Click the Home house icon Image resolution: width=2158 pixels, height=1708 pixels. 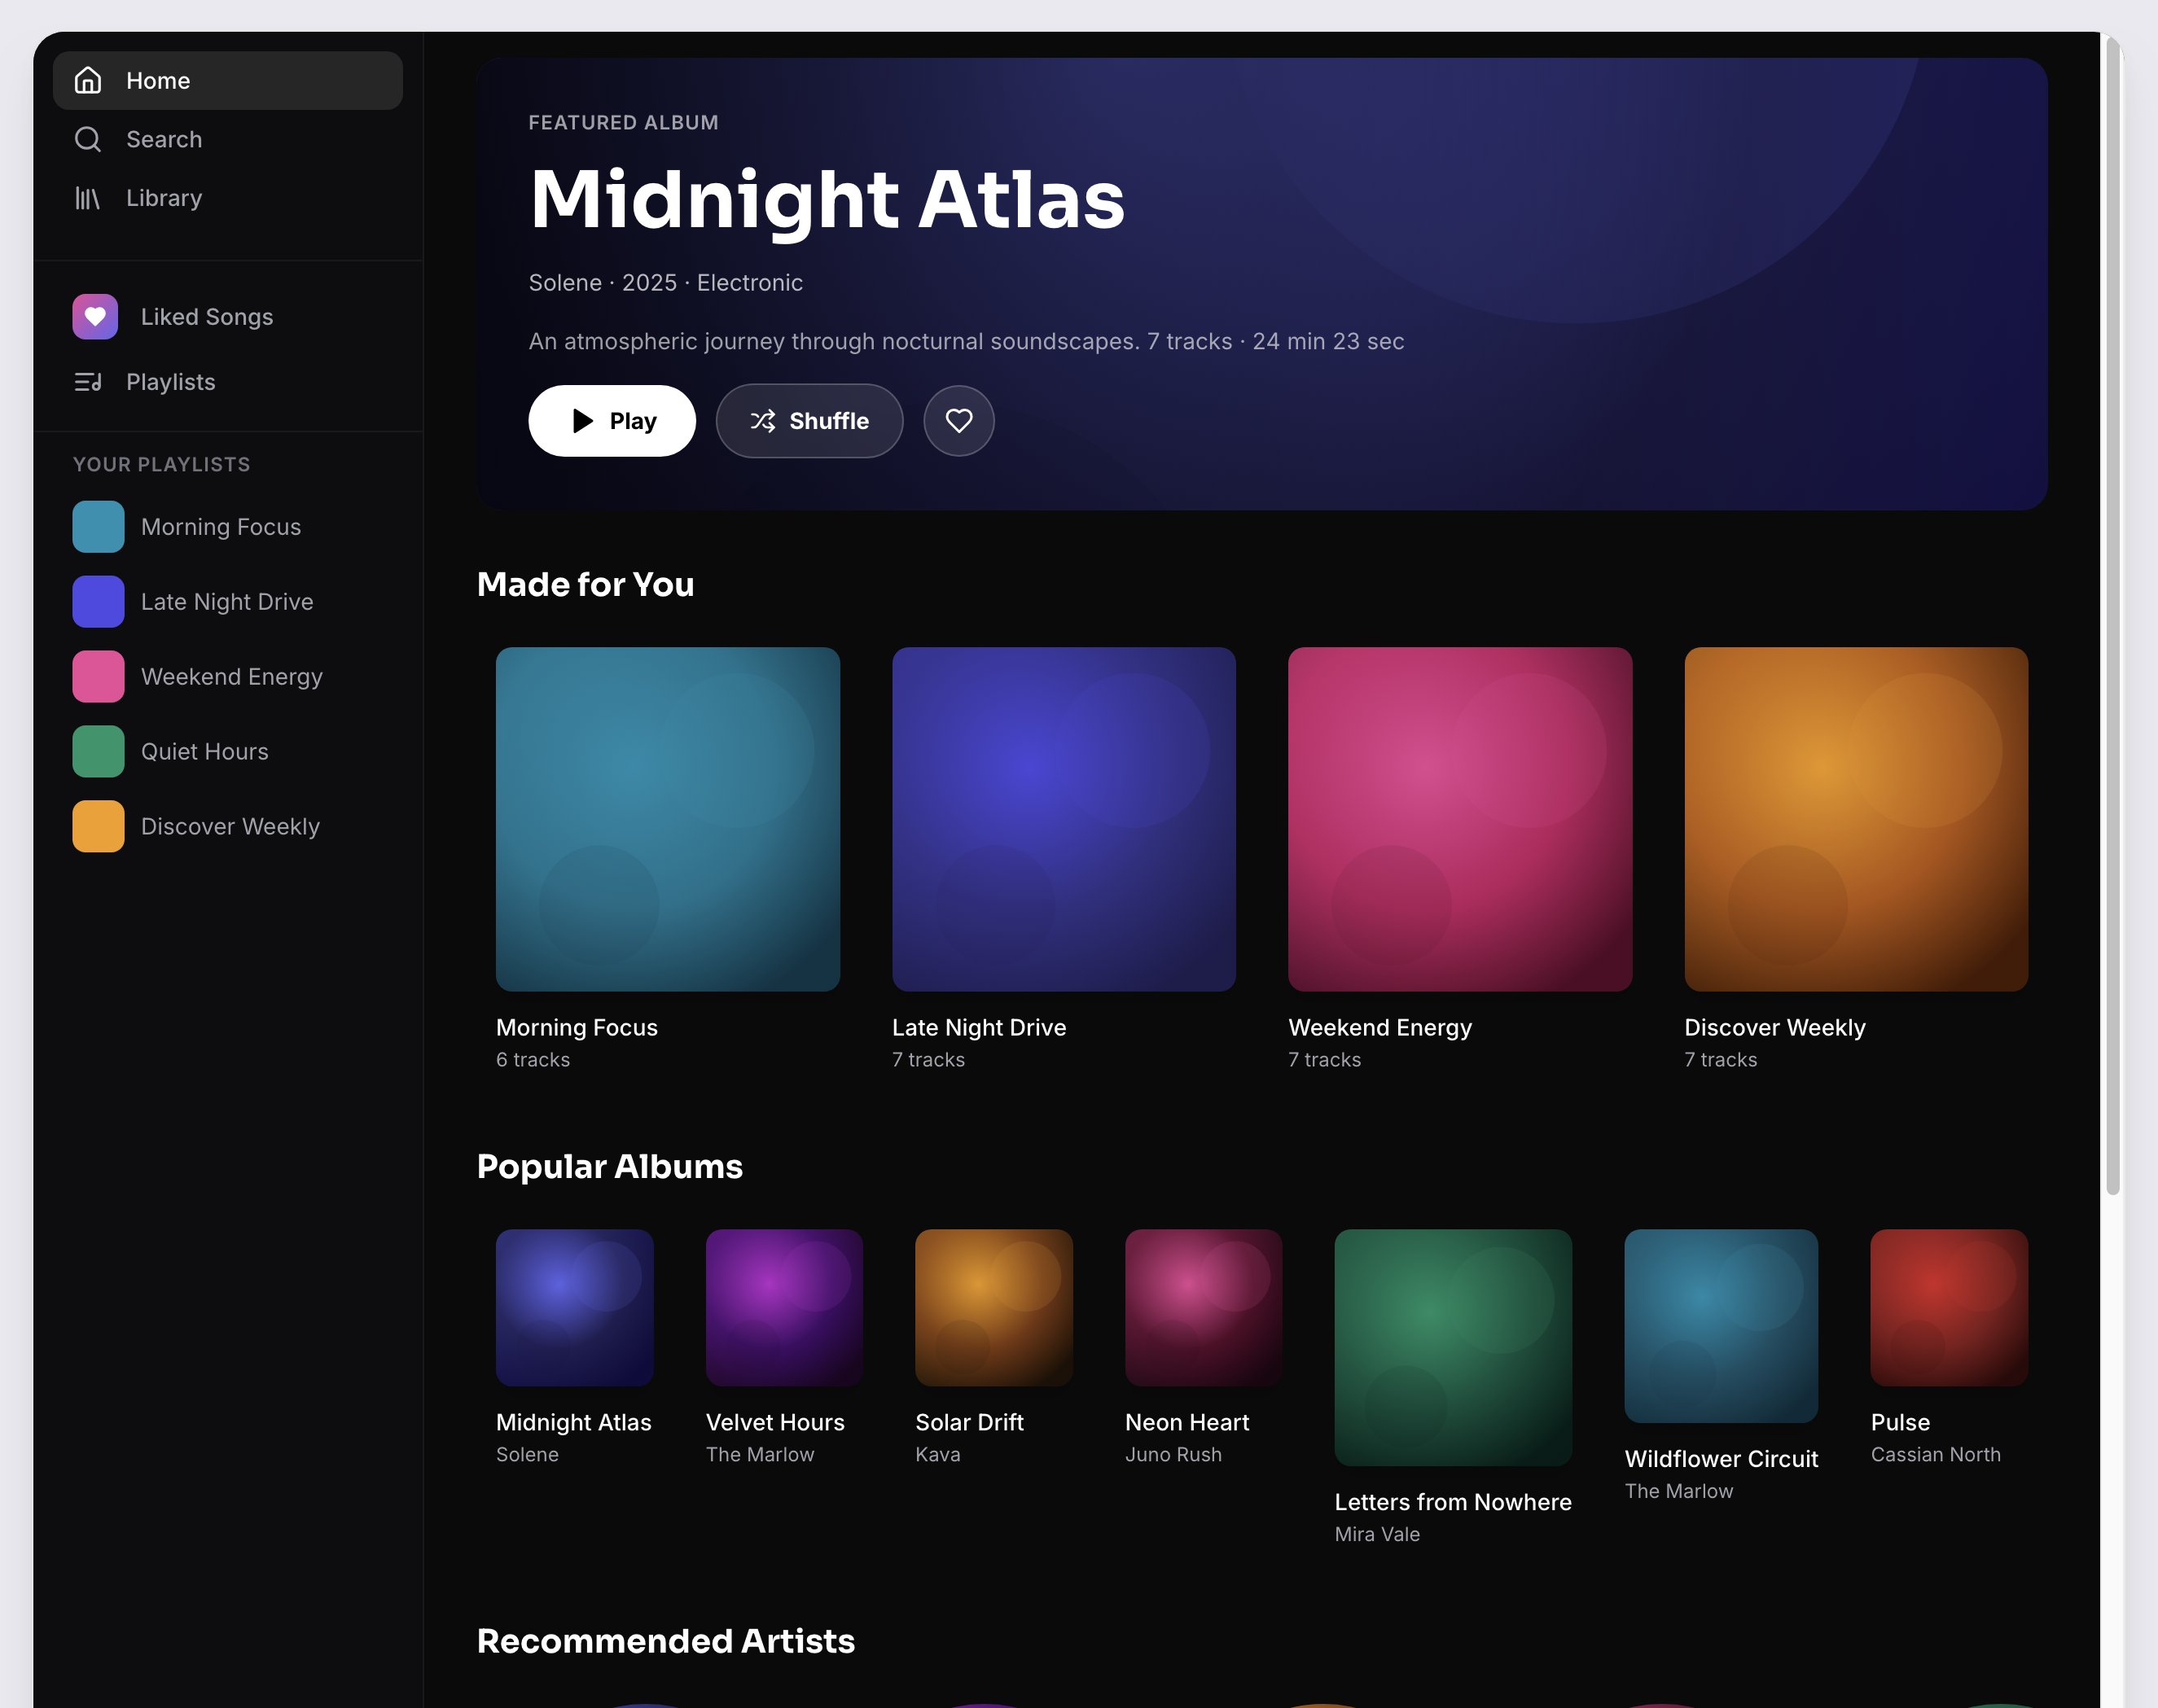click(88, 80)
